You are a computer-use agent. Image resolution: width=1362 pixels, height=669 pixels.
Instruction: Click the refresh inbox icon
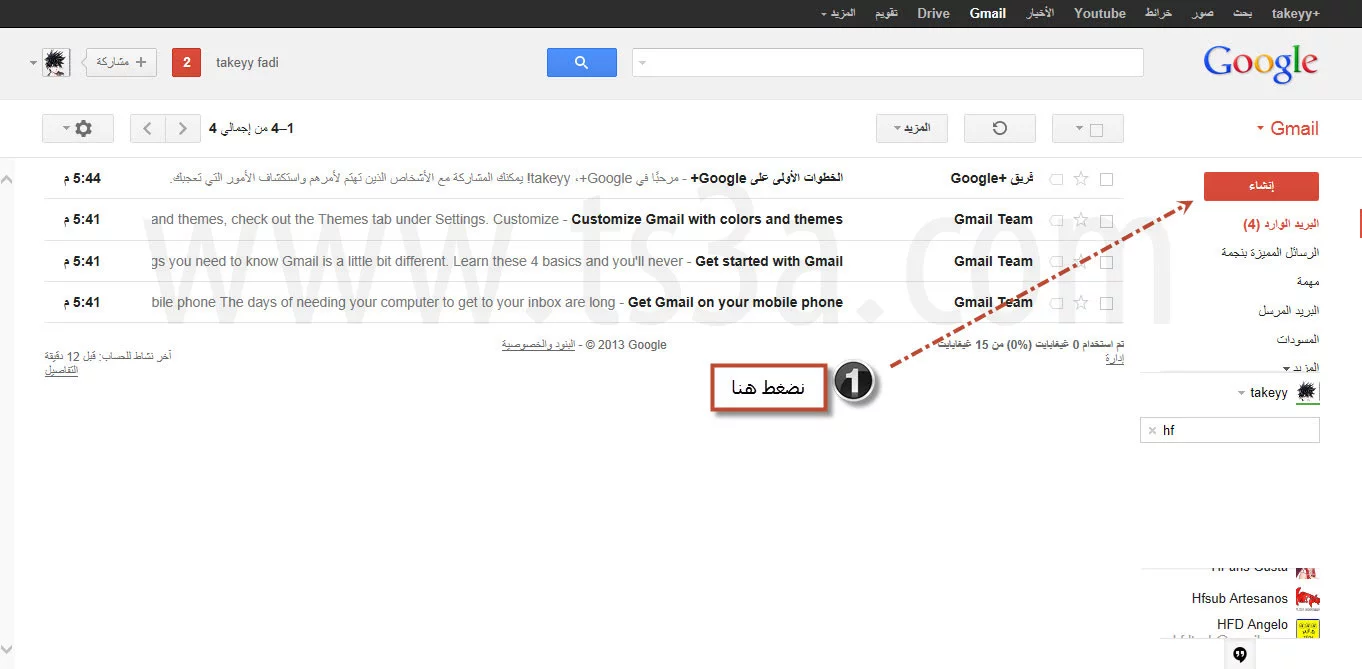(999, 128)
